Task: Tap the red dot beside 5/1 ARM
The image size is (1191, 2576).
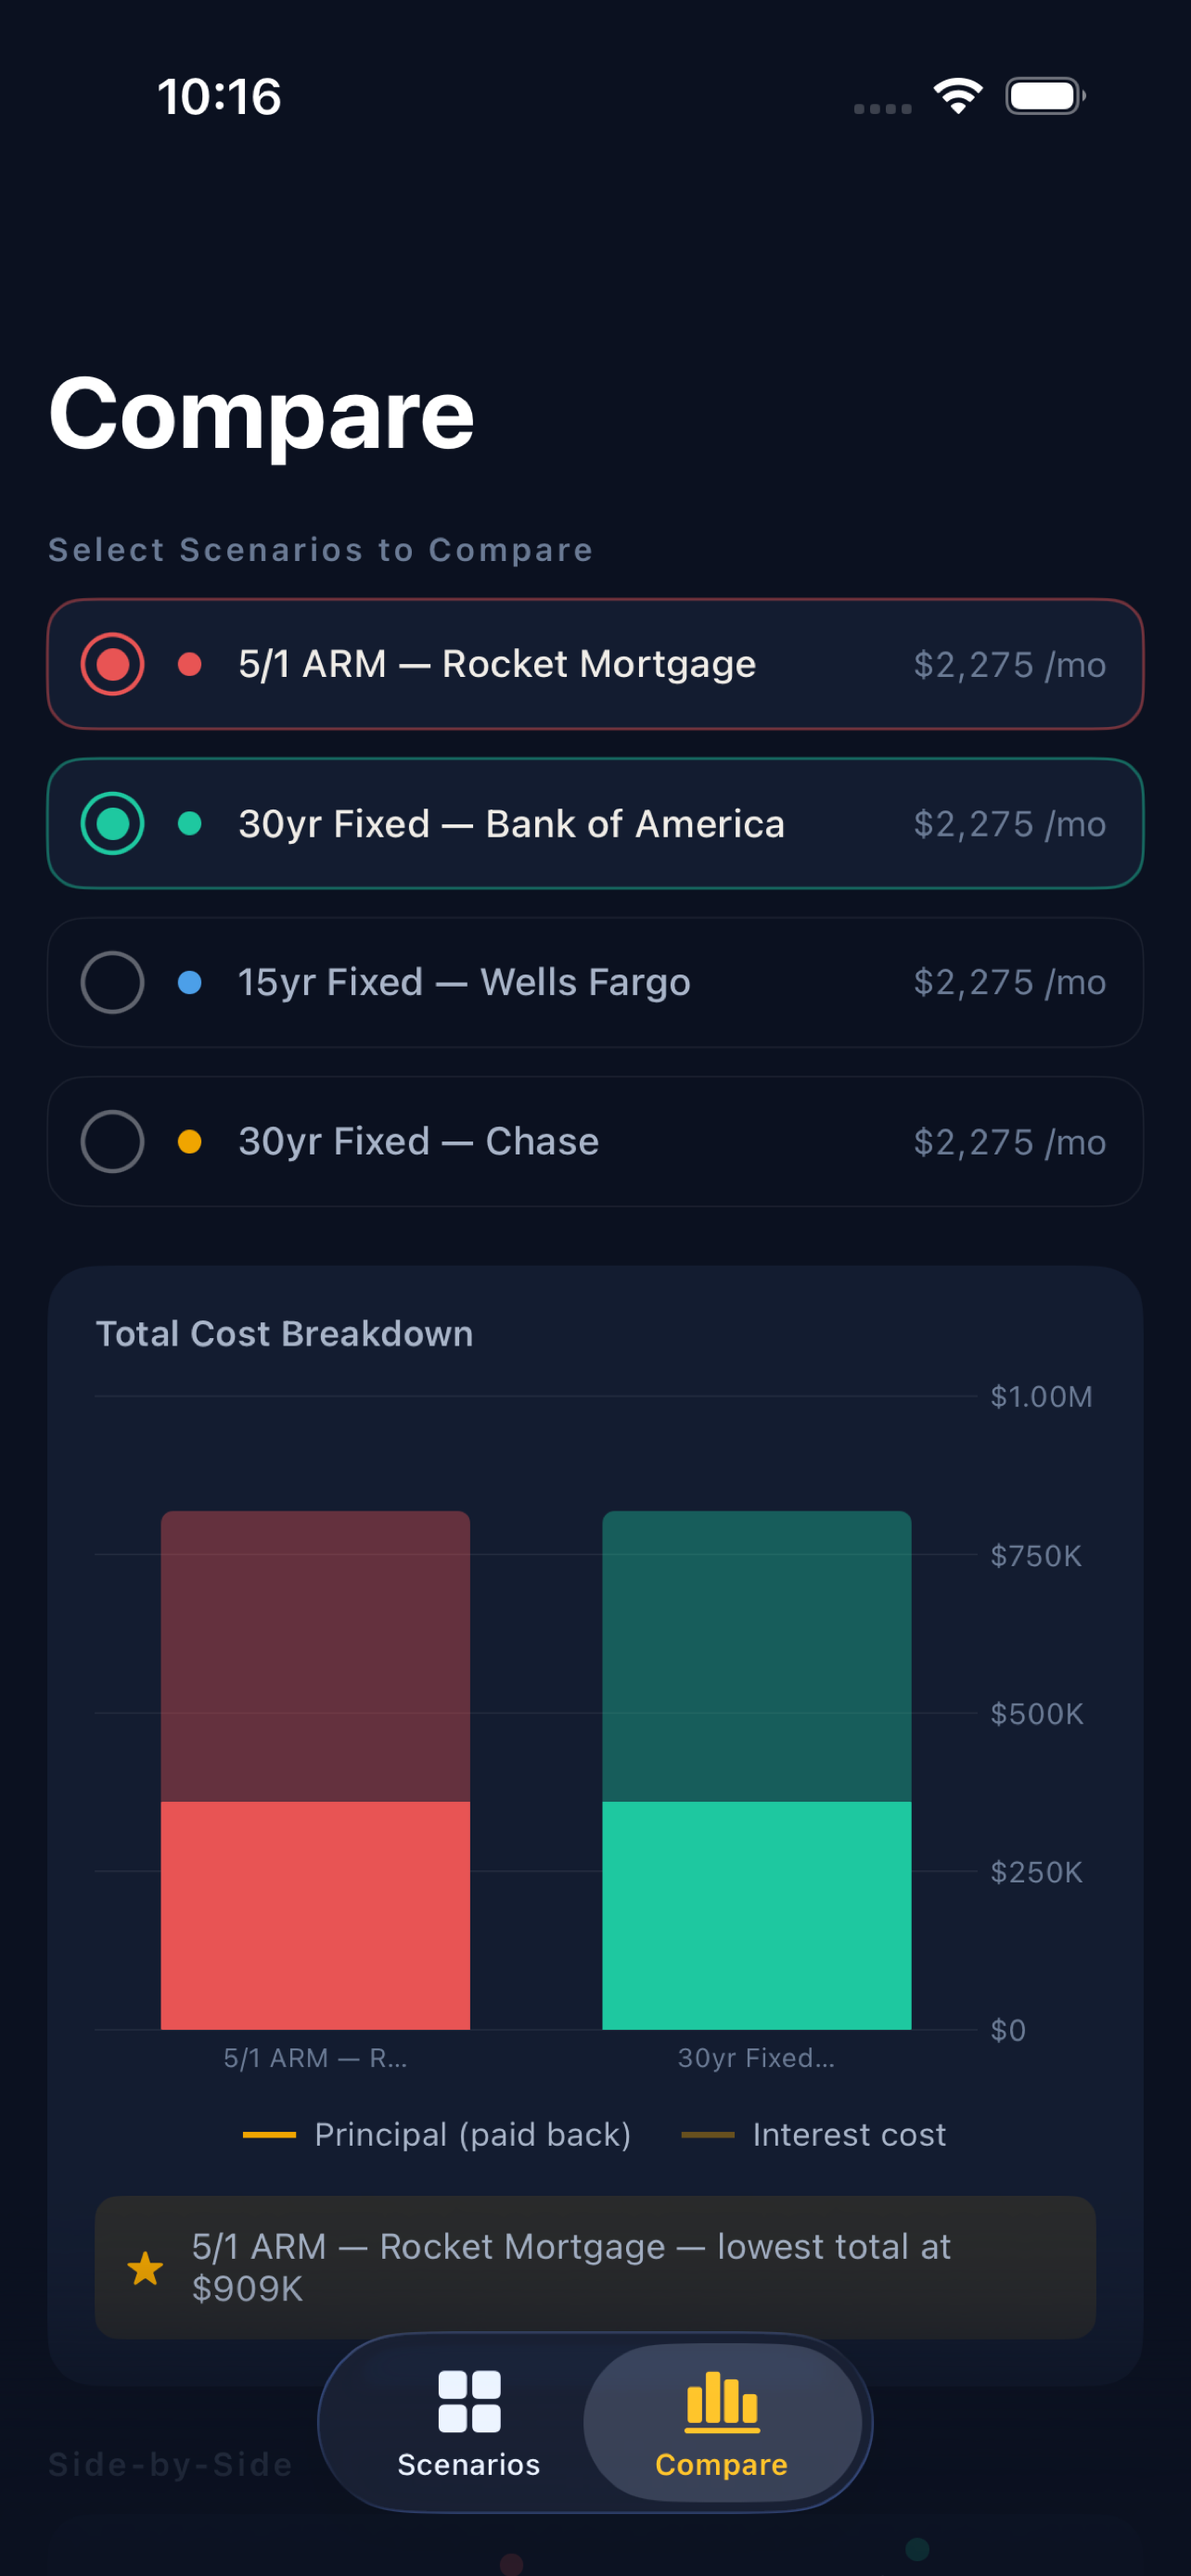Action: click(190, 664)
